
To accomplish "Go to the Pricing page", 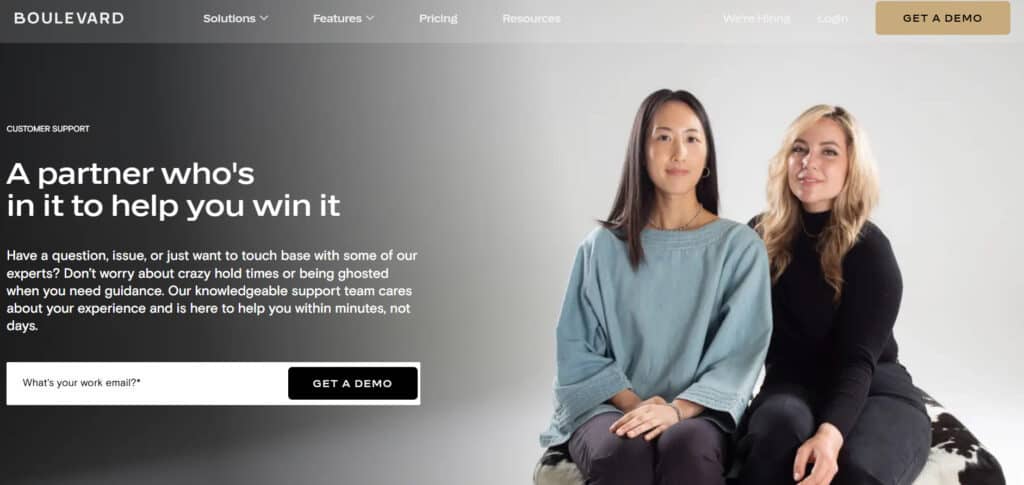I will tap(438, 18).
